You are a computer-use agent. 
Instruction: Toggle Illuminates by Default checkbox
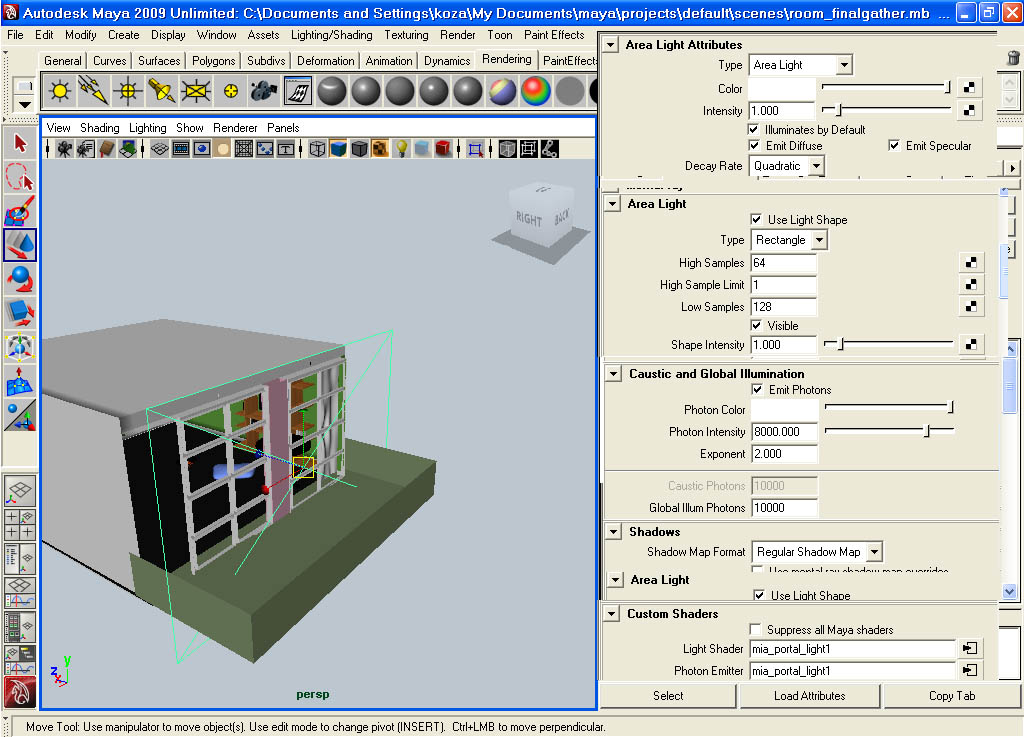[753, 129]
